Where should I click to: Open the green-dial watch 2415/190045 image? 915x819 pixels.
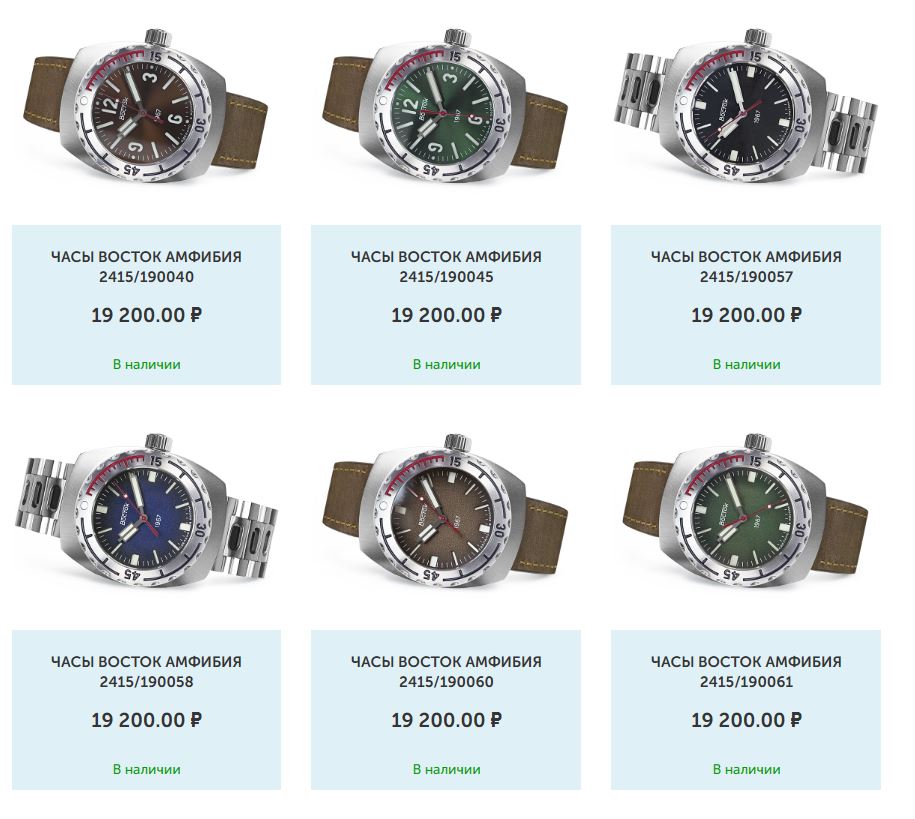446,106
